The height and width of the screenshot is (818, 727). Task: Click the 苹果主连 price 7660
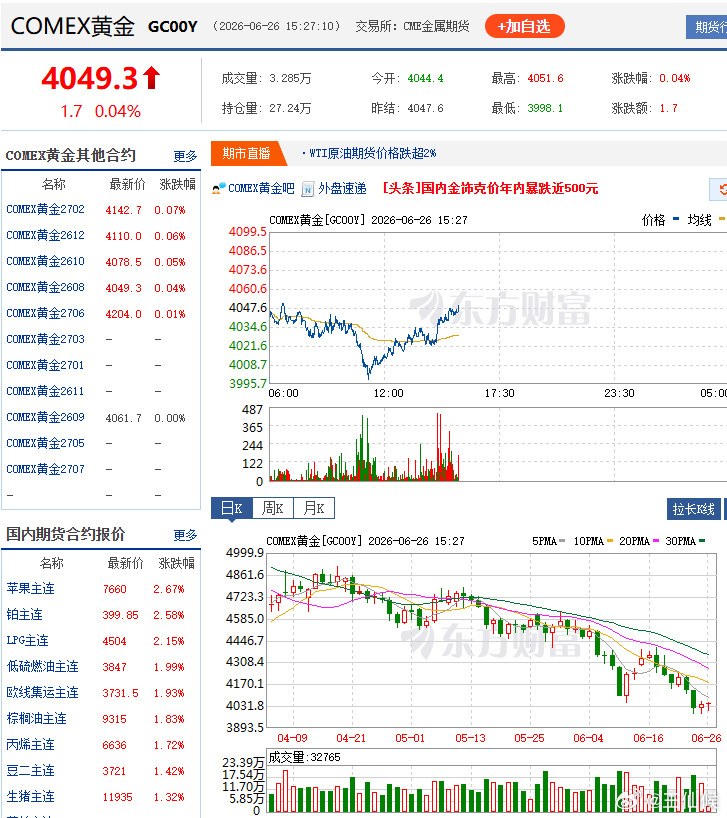[x=115, y=589]
